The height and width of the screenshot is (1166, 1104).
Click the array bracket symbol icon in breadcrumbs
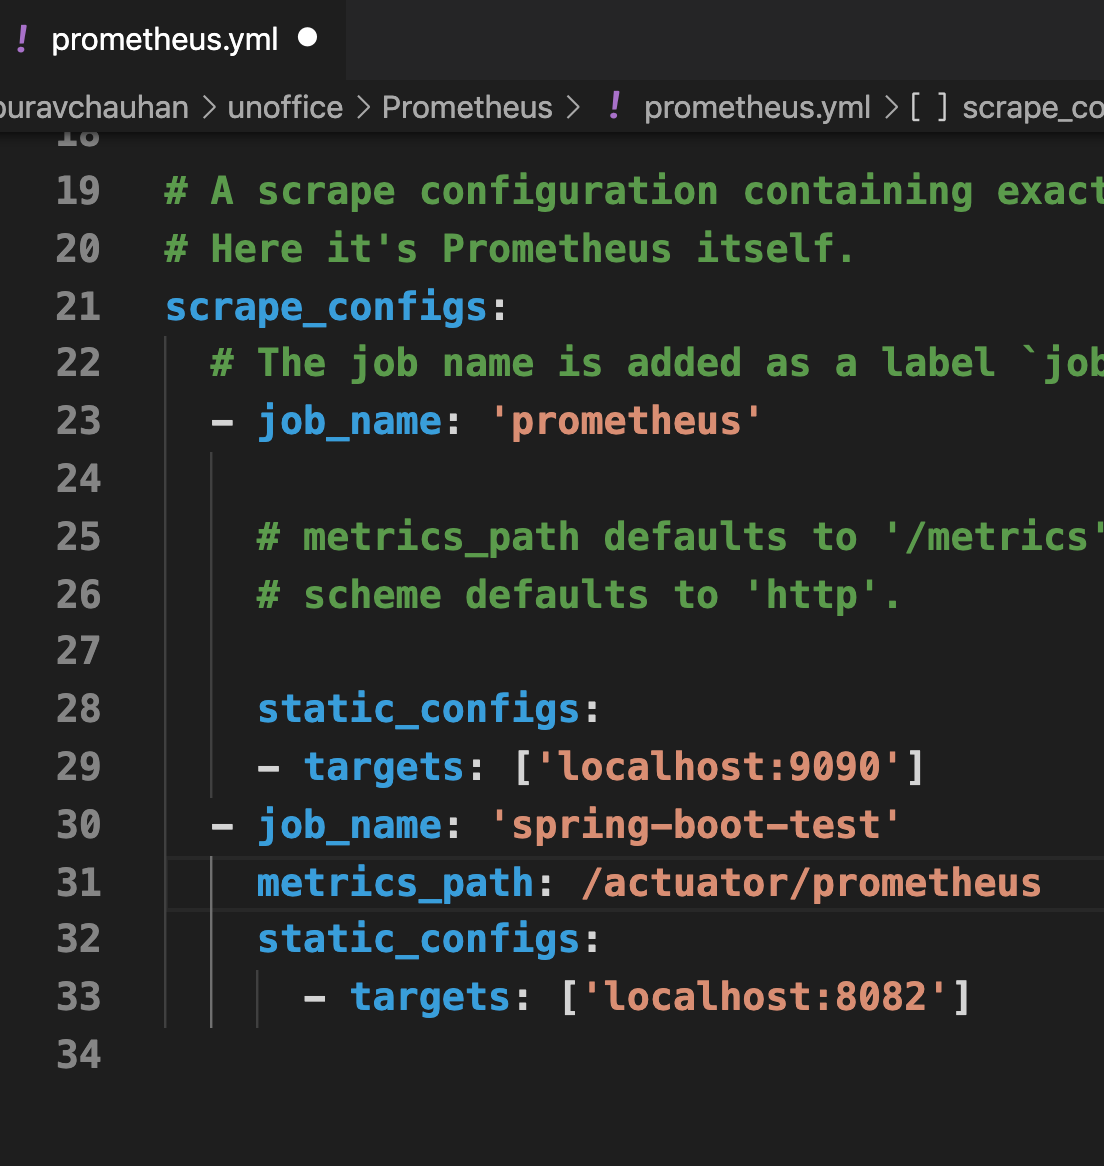[929, 107]
